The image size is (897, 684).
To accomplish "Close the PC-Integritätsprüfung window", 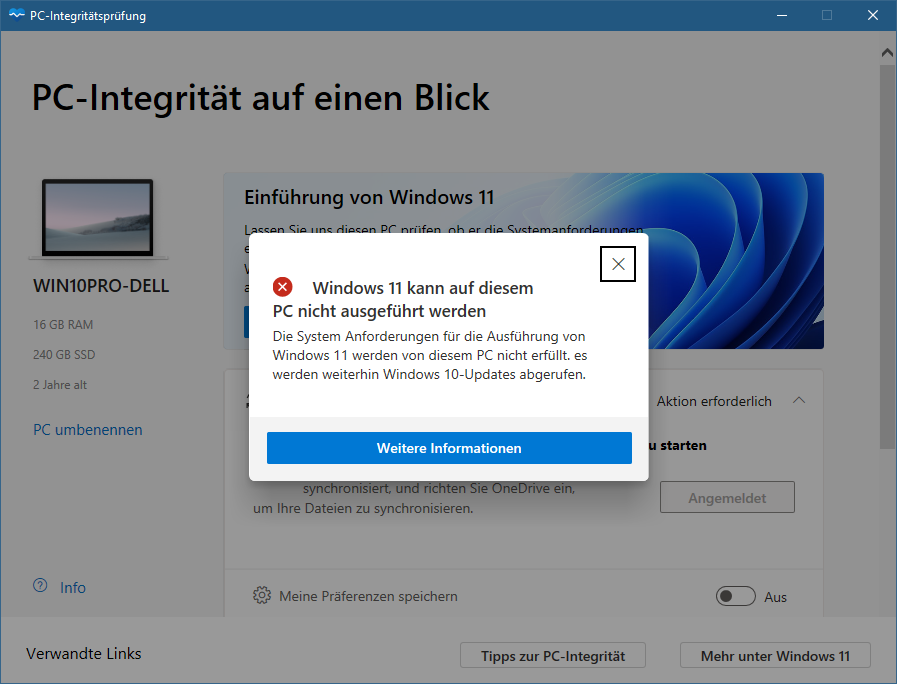I will [x=872, y=15].
